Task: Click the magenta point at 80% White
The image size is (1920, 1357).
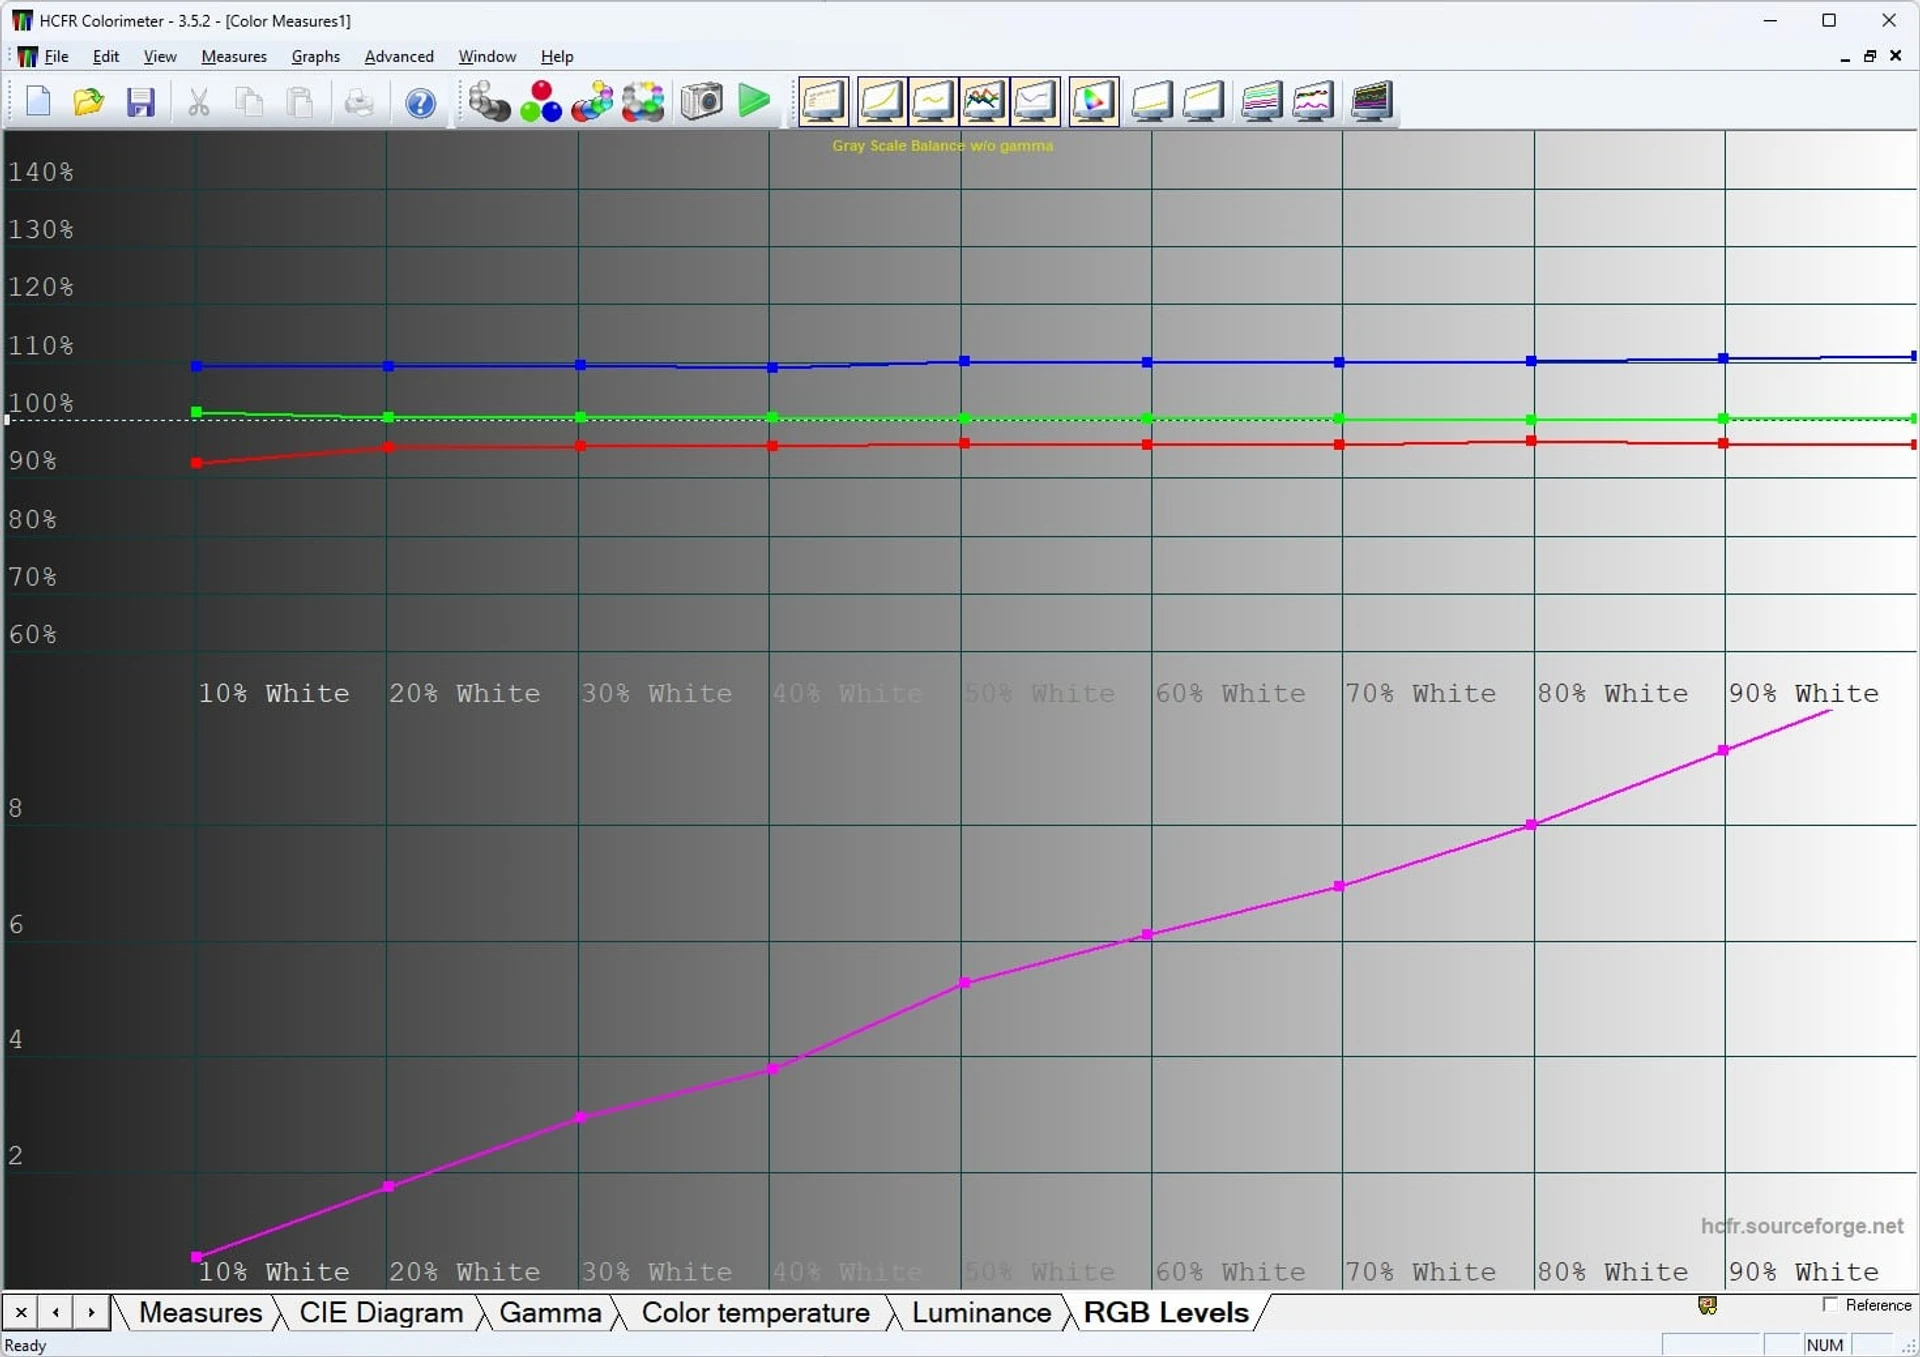Action: click(x=1531, y=825)
